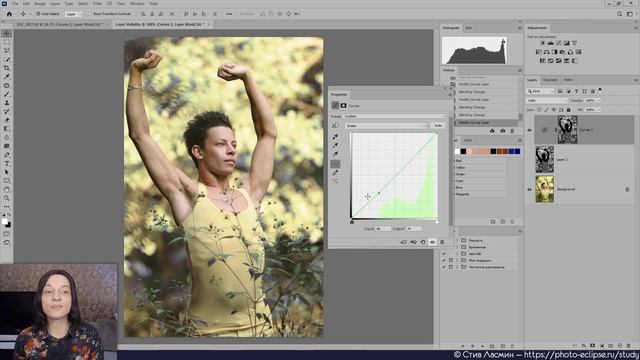Viewport: 640px width, 360px height.
Task: Select the edit points curve tool
Action: click(x=335, y=164)
